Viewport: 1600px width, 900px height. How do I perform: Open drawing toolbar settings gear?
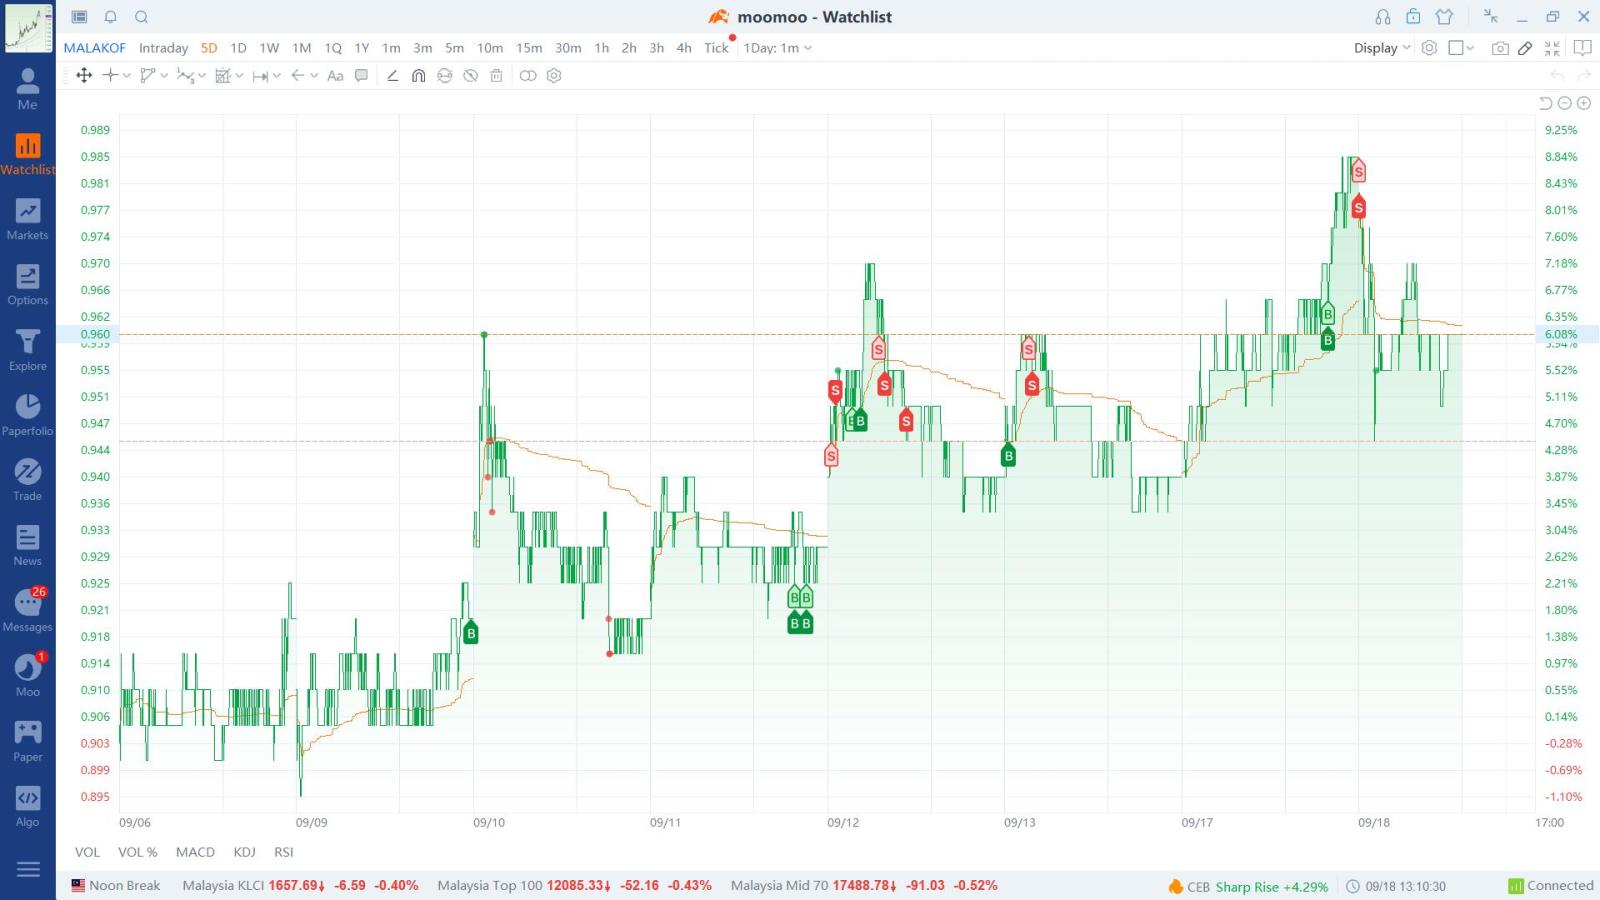coord(554,75)
